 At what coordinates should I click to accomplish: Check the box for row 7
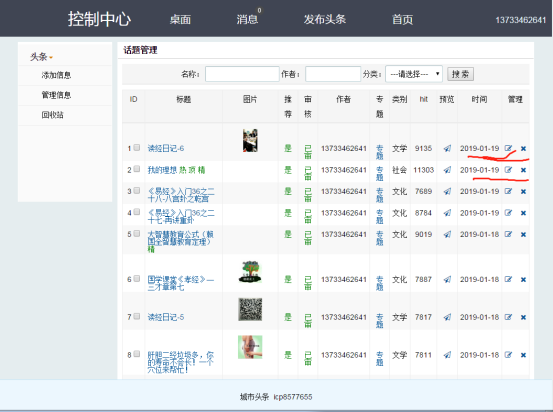[x=137, y=316]
